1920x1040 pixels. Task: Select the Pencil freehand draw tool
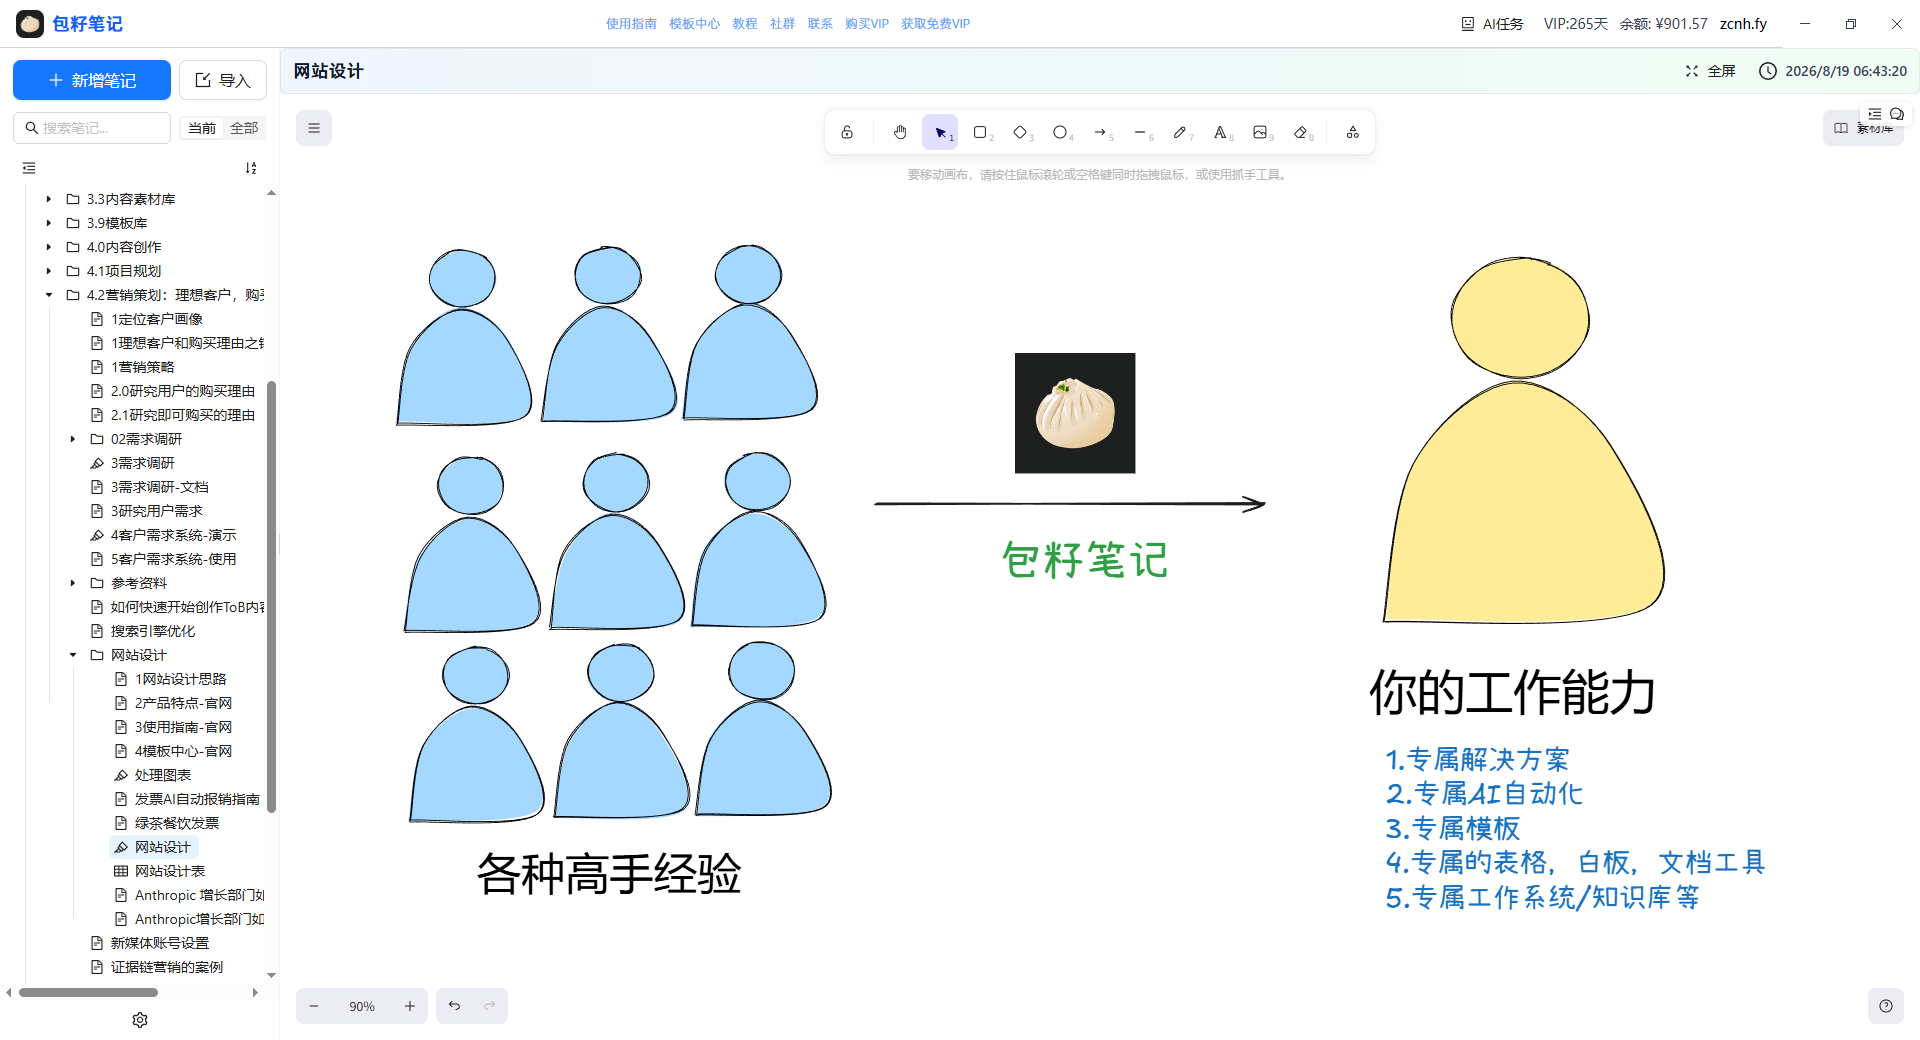(1180, 132)
